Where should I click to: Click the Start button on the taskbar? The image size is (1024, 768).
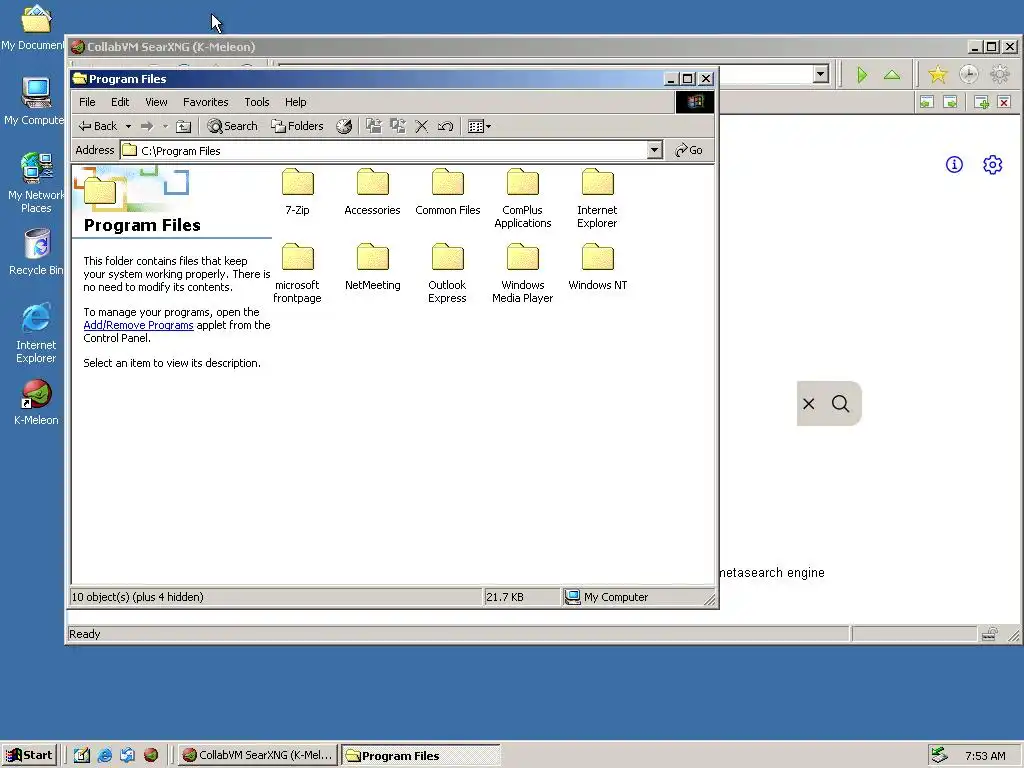tap(29, 755)
